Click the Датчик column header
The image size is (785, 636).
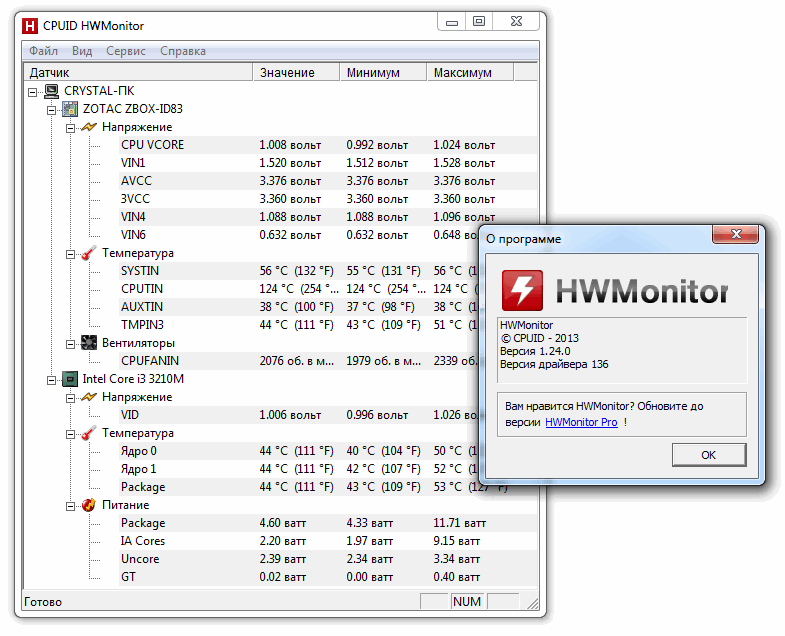tap(138, 73)
